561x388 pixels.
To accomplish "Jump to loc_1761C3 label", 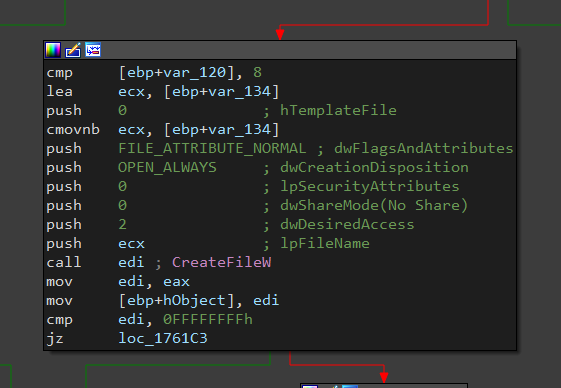I will [x=163, y=338].
